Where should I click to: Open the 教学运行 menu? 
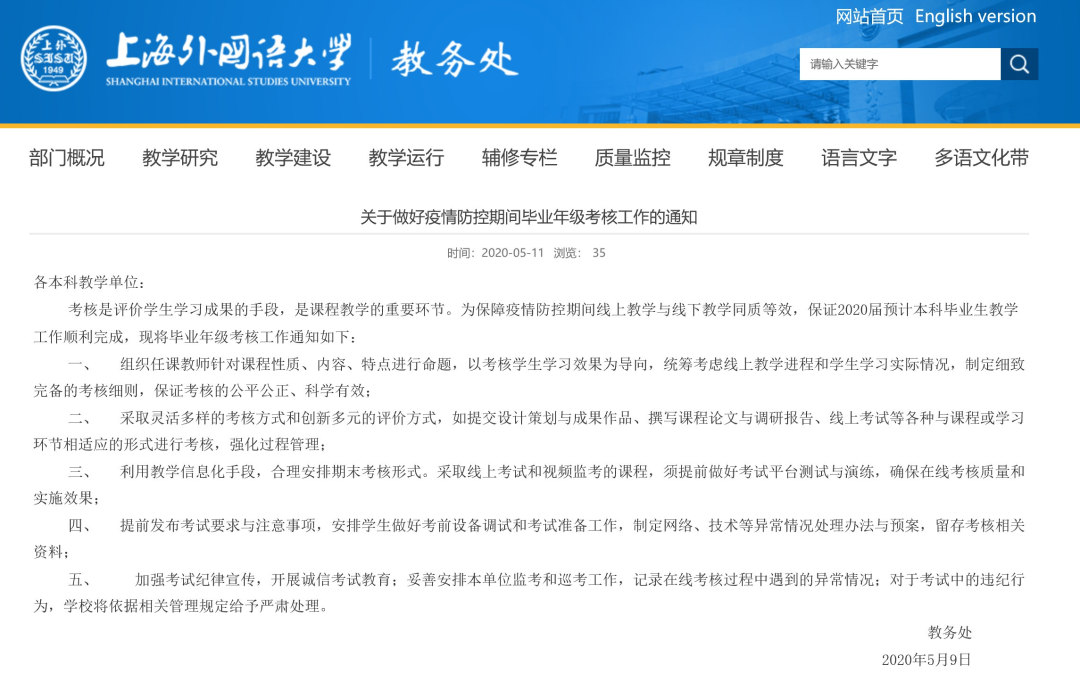pyautogui.click(x=406, y=158)
